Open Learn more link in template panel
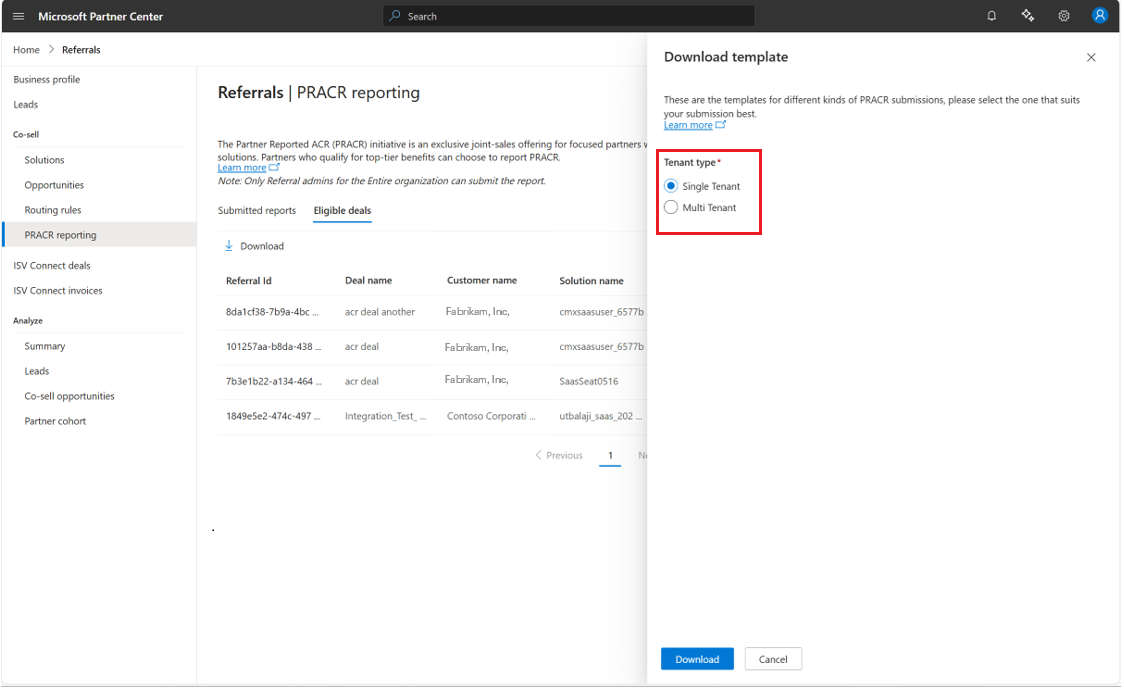 (688, 126)
